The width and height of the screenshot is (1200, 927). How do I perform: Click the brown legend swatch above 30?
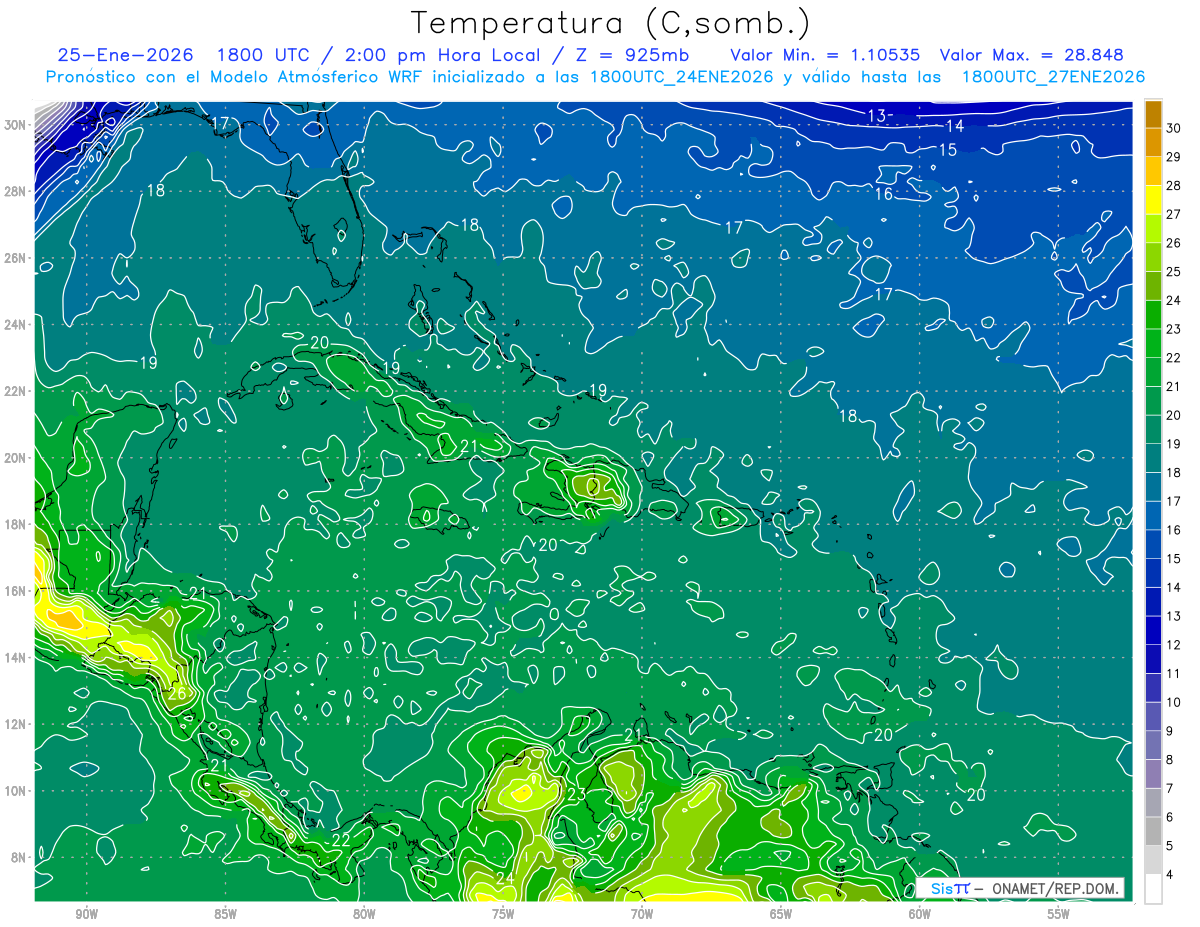click(x=1153, y=114)
